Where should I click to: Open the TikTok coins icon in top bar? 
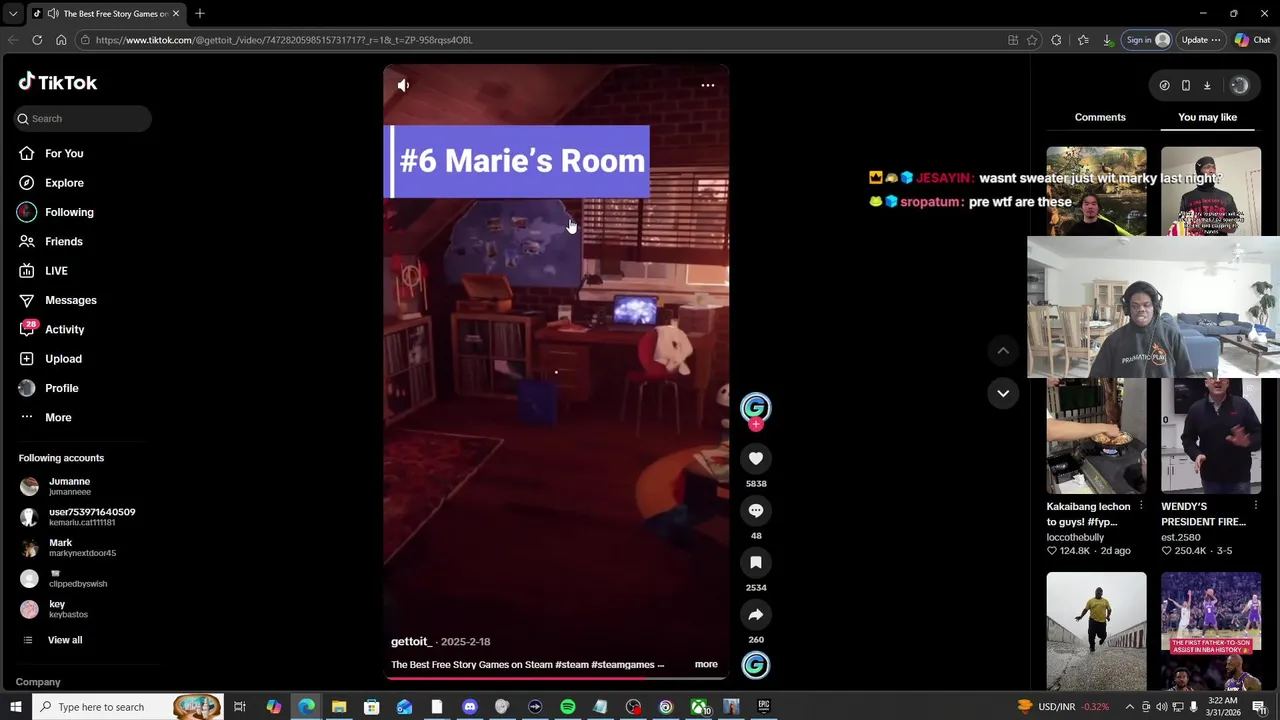click(1164, 85)
